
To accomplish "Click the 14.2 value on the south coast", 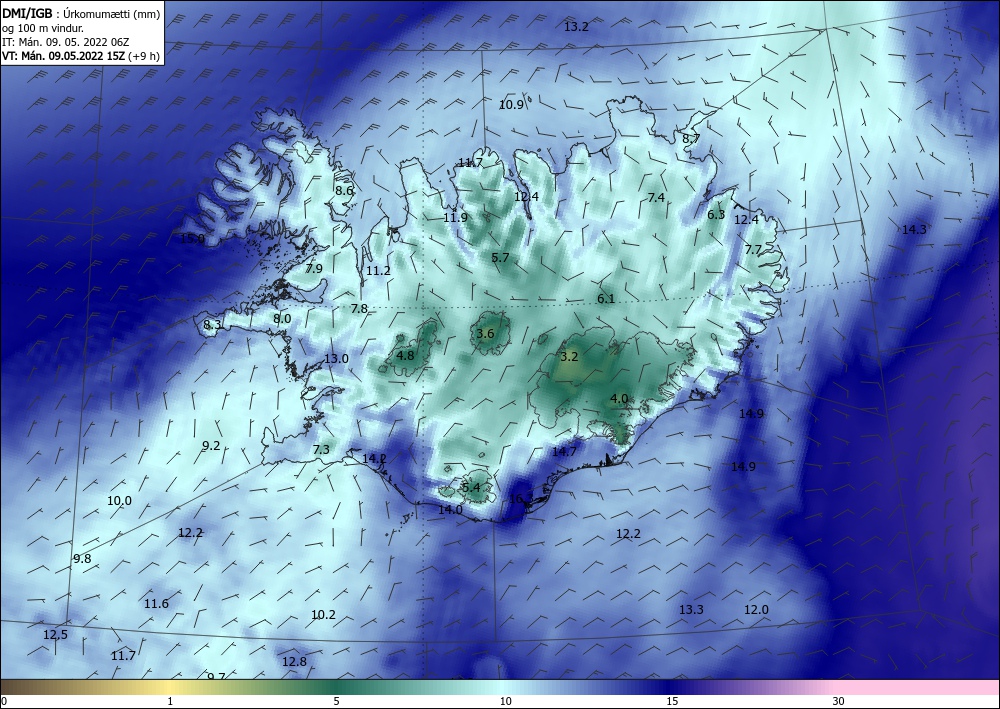I will click(374, 458).
